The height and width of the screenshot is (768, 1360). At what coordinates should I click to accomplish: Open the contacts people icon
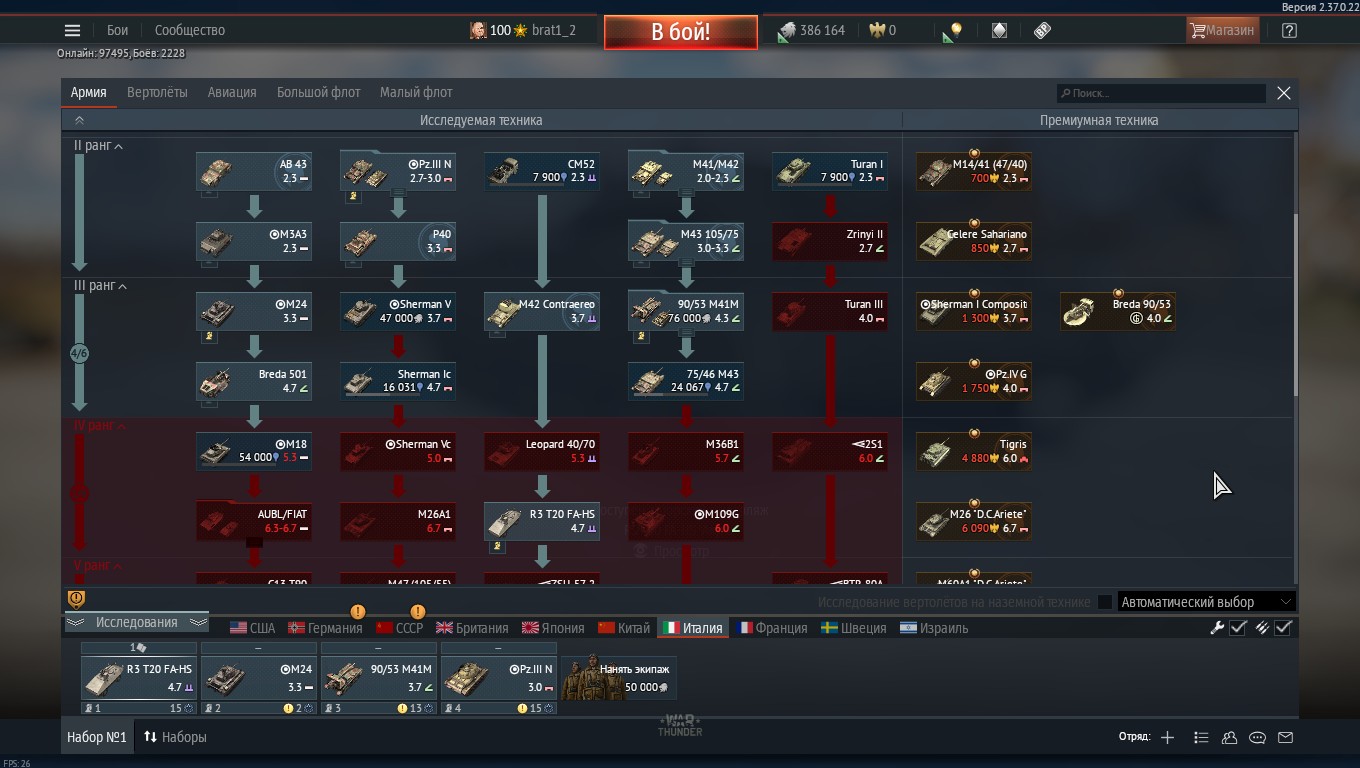[1229, 737]
